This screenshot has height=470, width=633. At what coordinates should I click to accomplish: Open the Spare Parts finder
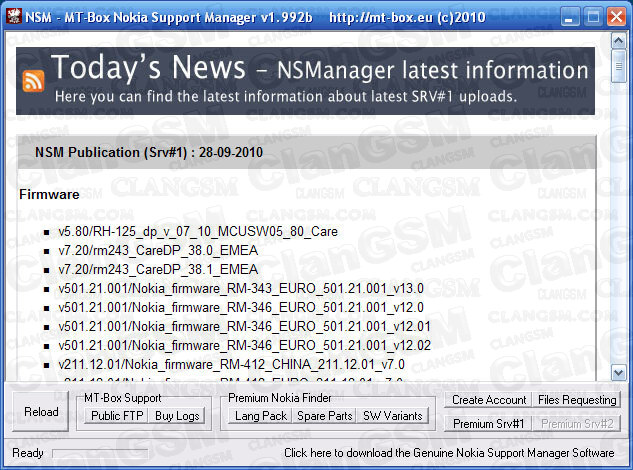click(324, 416)
